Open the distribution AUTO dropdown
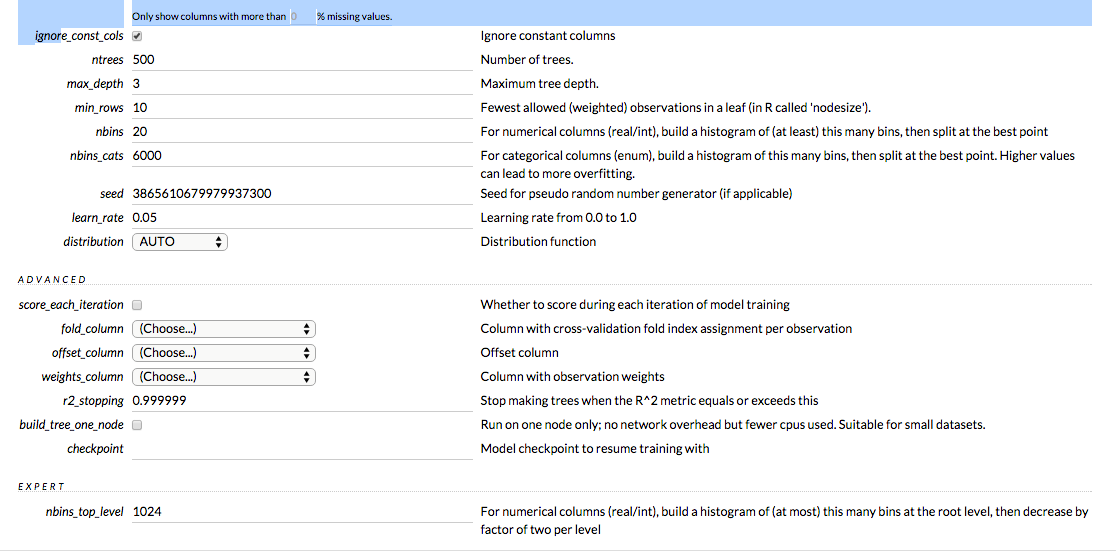The height and width of the screenshot is (551, 1116). tap(180, 242)
